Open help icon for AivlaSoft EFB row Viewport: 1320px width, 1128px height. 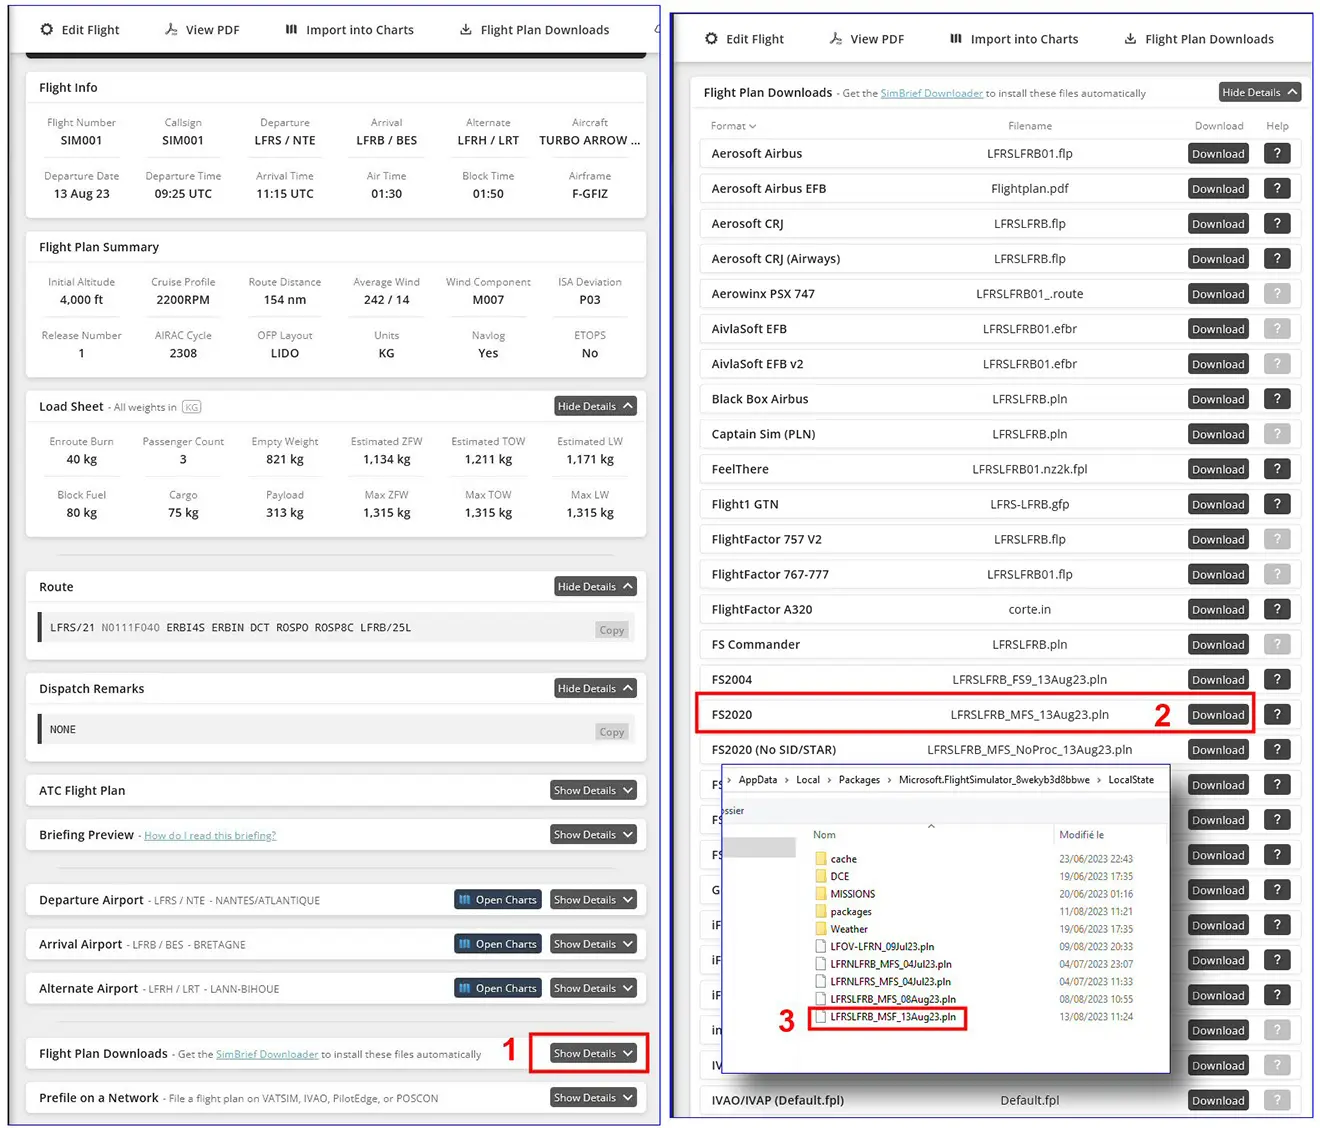pos(1277,329)
